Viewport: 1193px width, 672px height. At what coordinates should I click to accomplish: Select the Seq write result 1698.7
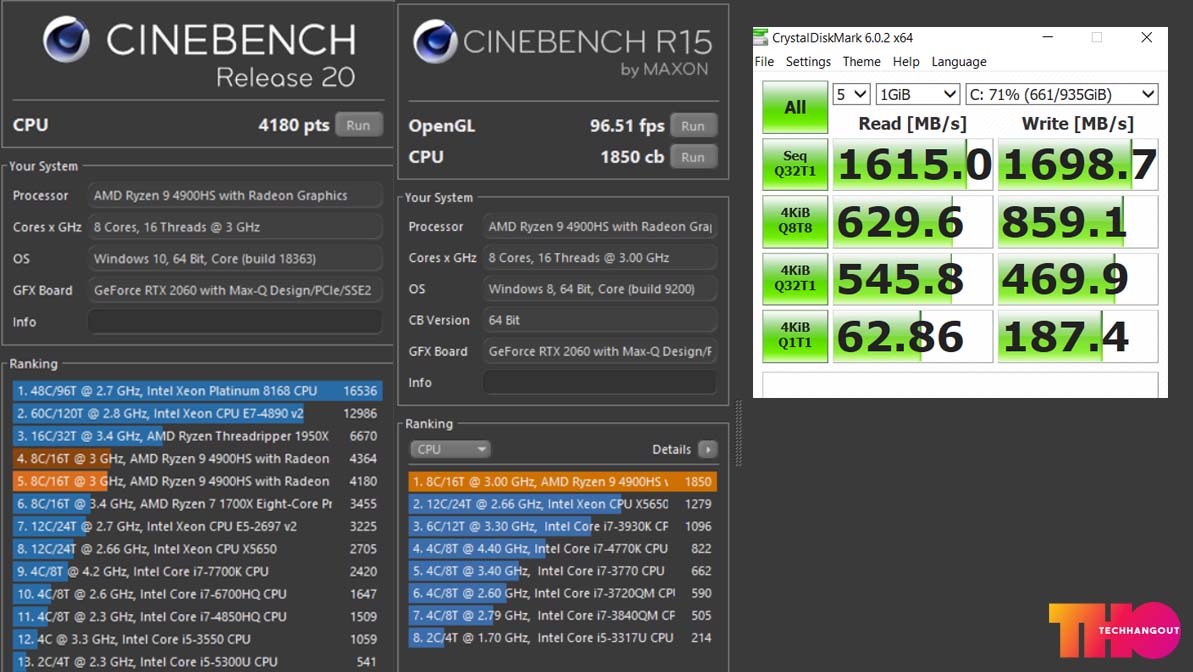[1078, 164]
